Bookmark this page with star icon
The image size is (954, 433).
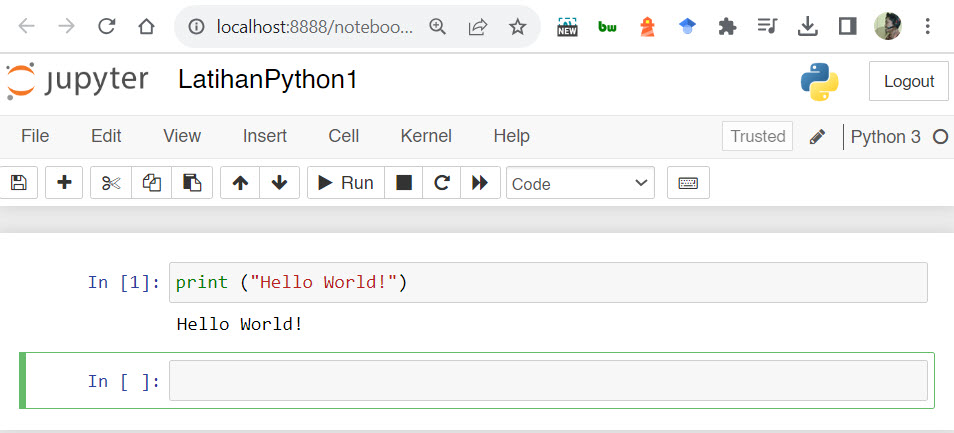pyautogui.click(x=517, y=27)
